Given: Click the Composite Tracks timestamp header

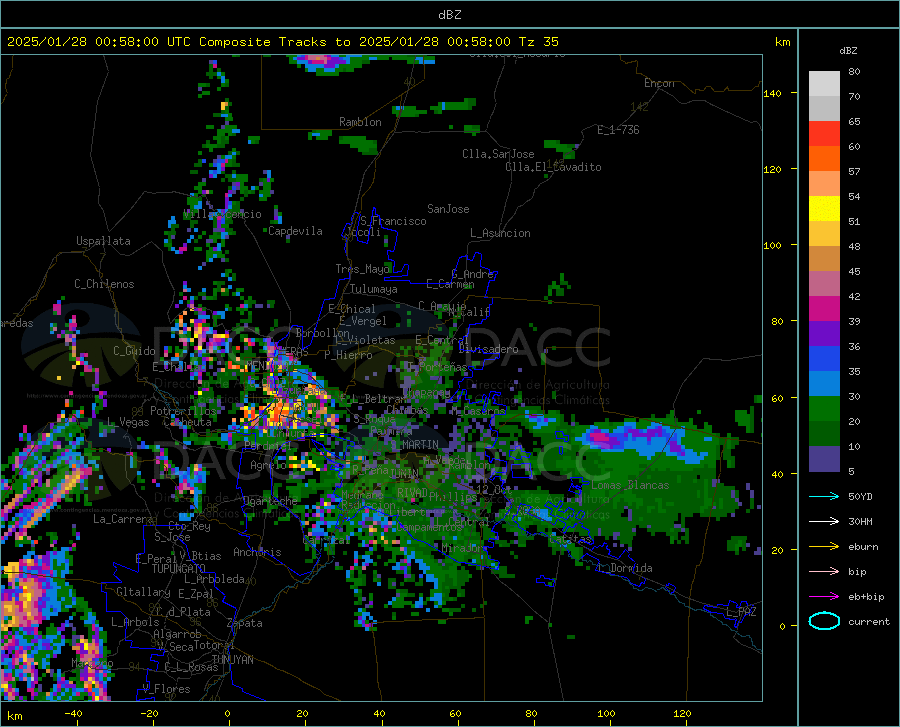Looking at the screenshot, I should point(282,42).
